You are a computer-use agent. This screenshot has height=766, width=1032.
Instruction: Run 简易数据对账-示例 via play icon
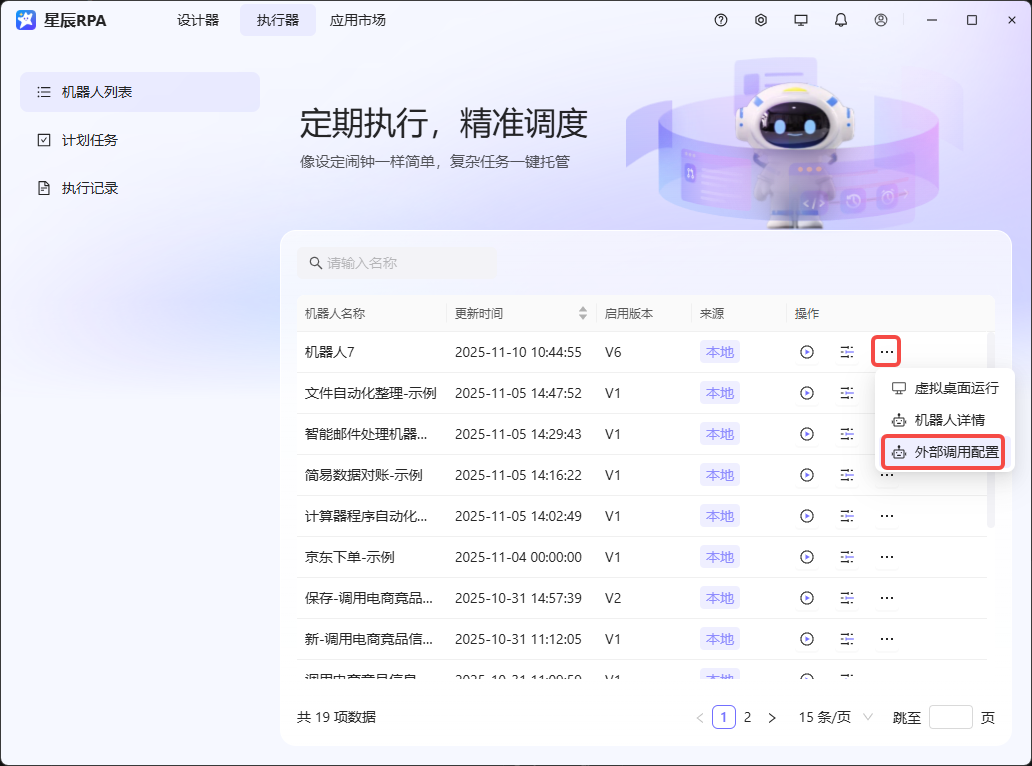coord(807,475)
